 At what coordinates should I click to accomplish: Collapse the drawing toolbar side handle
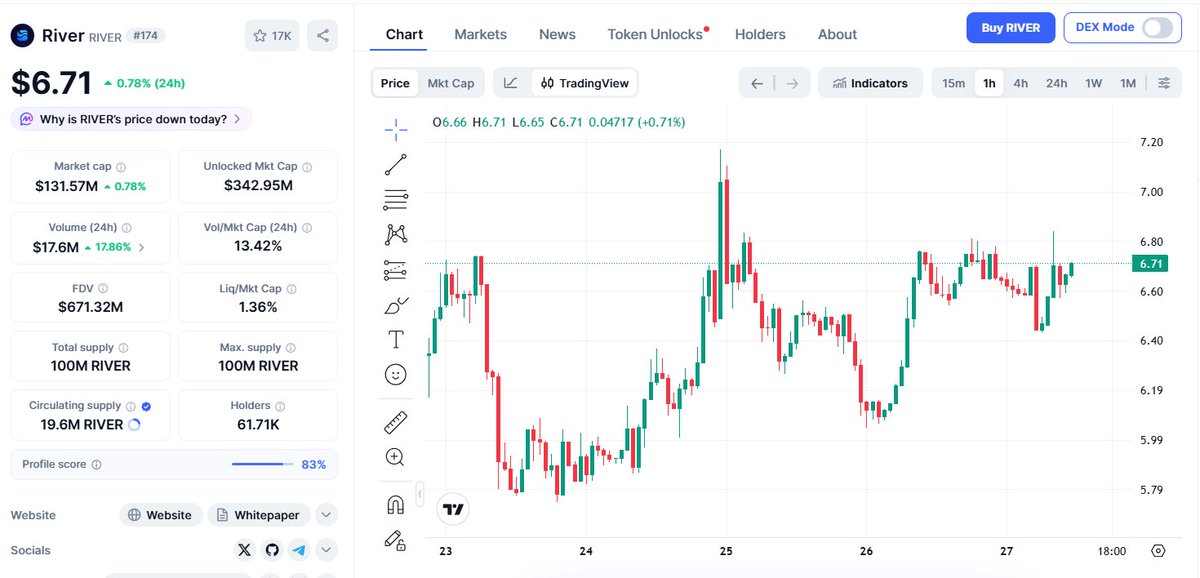420,494
